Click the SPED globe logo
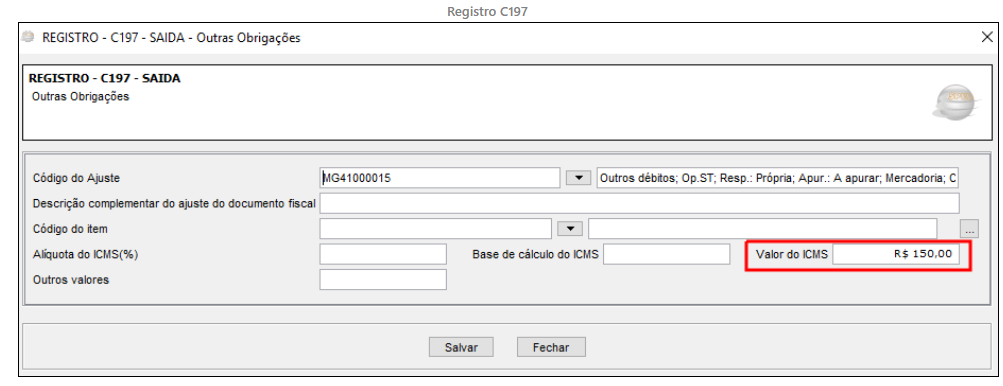Viewport: 1003px width, 386px height. [x=954, y=102]
